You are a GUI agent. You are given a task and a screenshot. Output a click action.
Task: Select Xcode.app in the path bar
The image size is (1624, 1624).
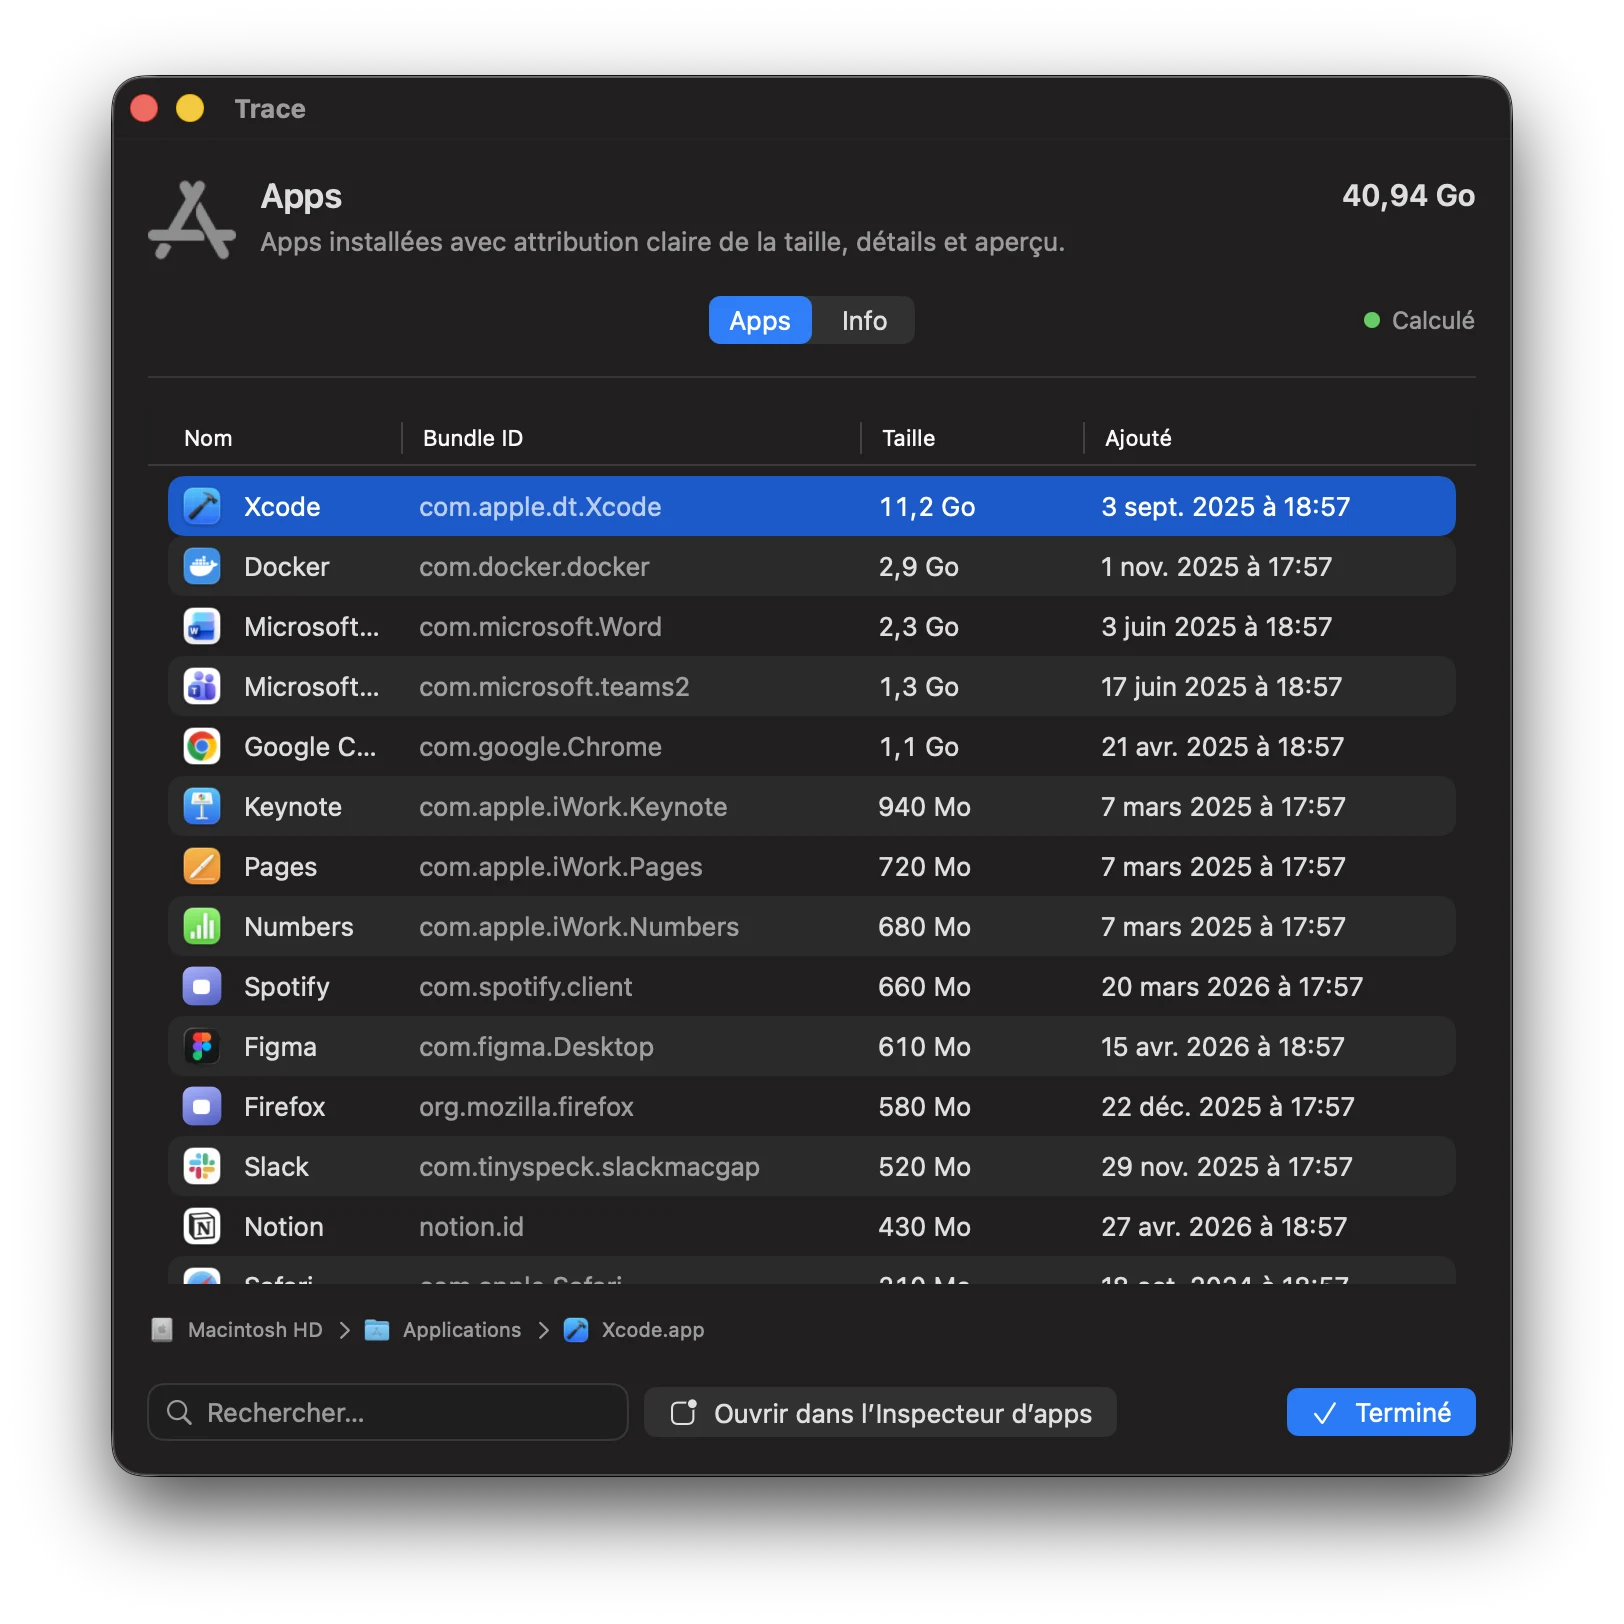coord(653,1330)
